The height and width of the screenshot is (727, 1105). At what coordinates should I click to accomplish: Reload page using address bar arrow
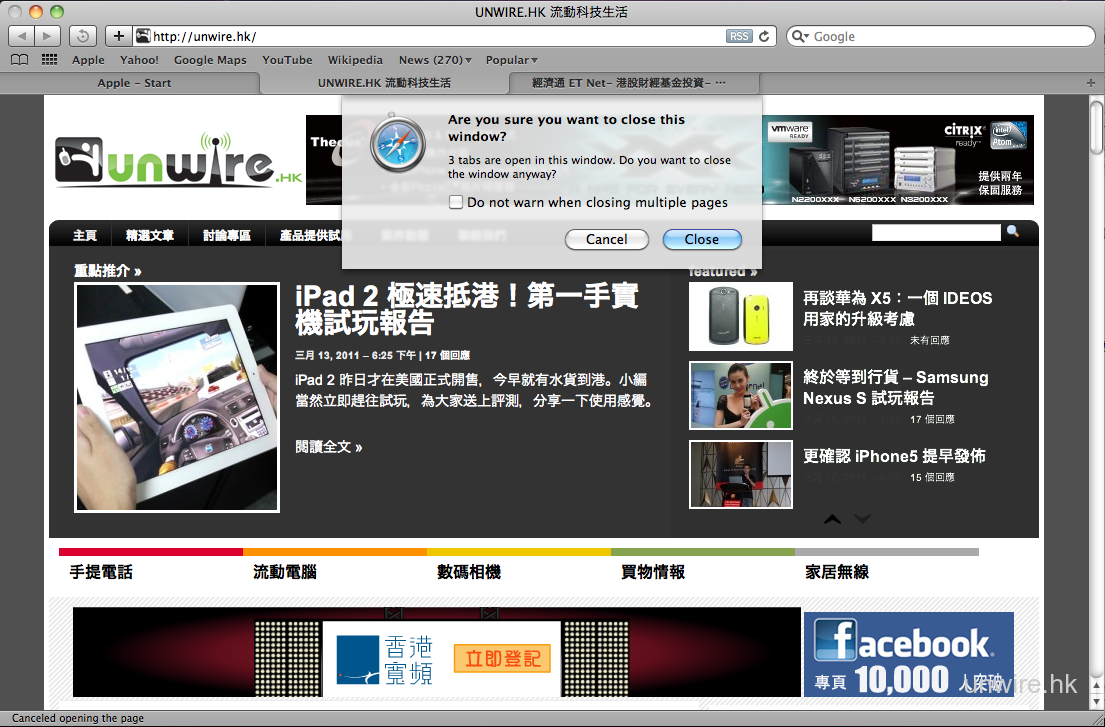[765, 36]
